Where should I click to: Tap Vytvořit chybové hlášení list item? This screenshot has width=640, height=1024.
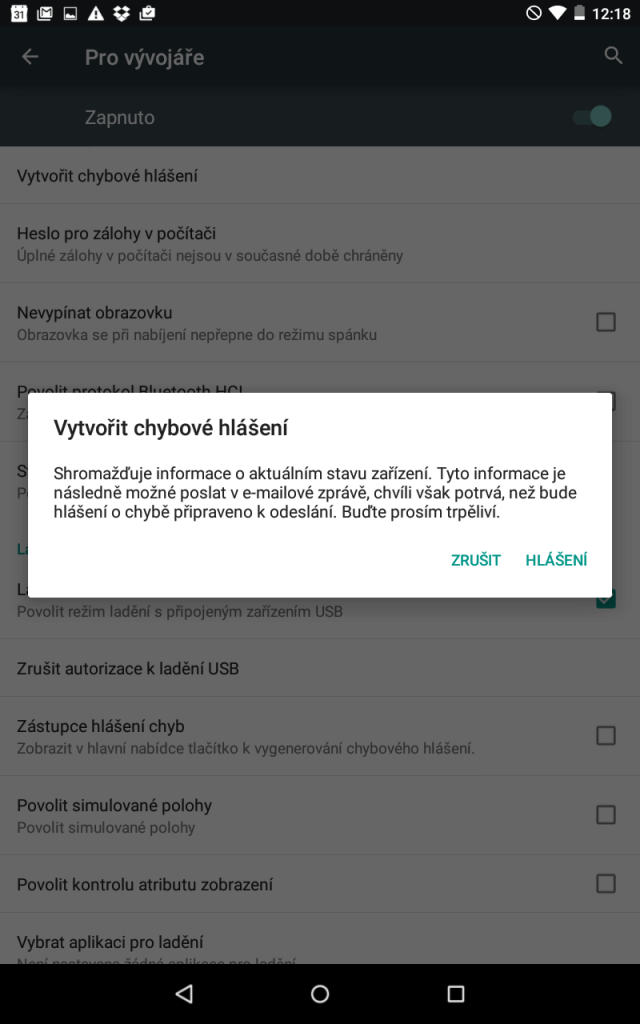click(320, 175)
